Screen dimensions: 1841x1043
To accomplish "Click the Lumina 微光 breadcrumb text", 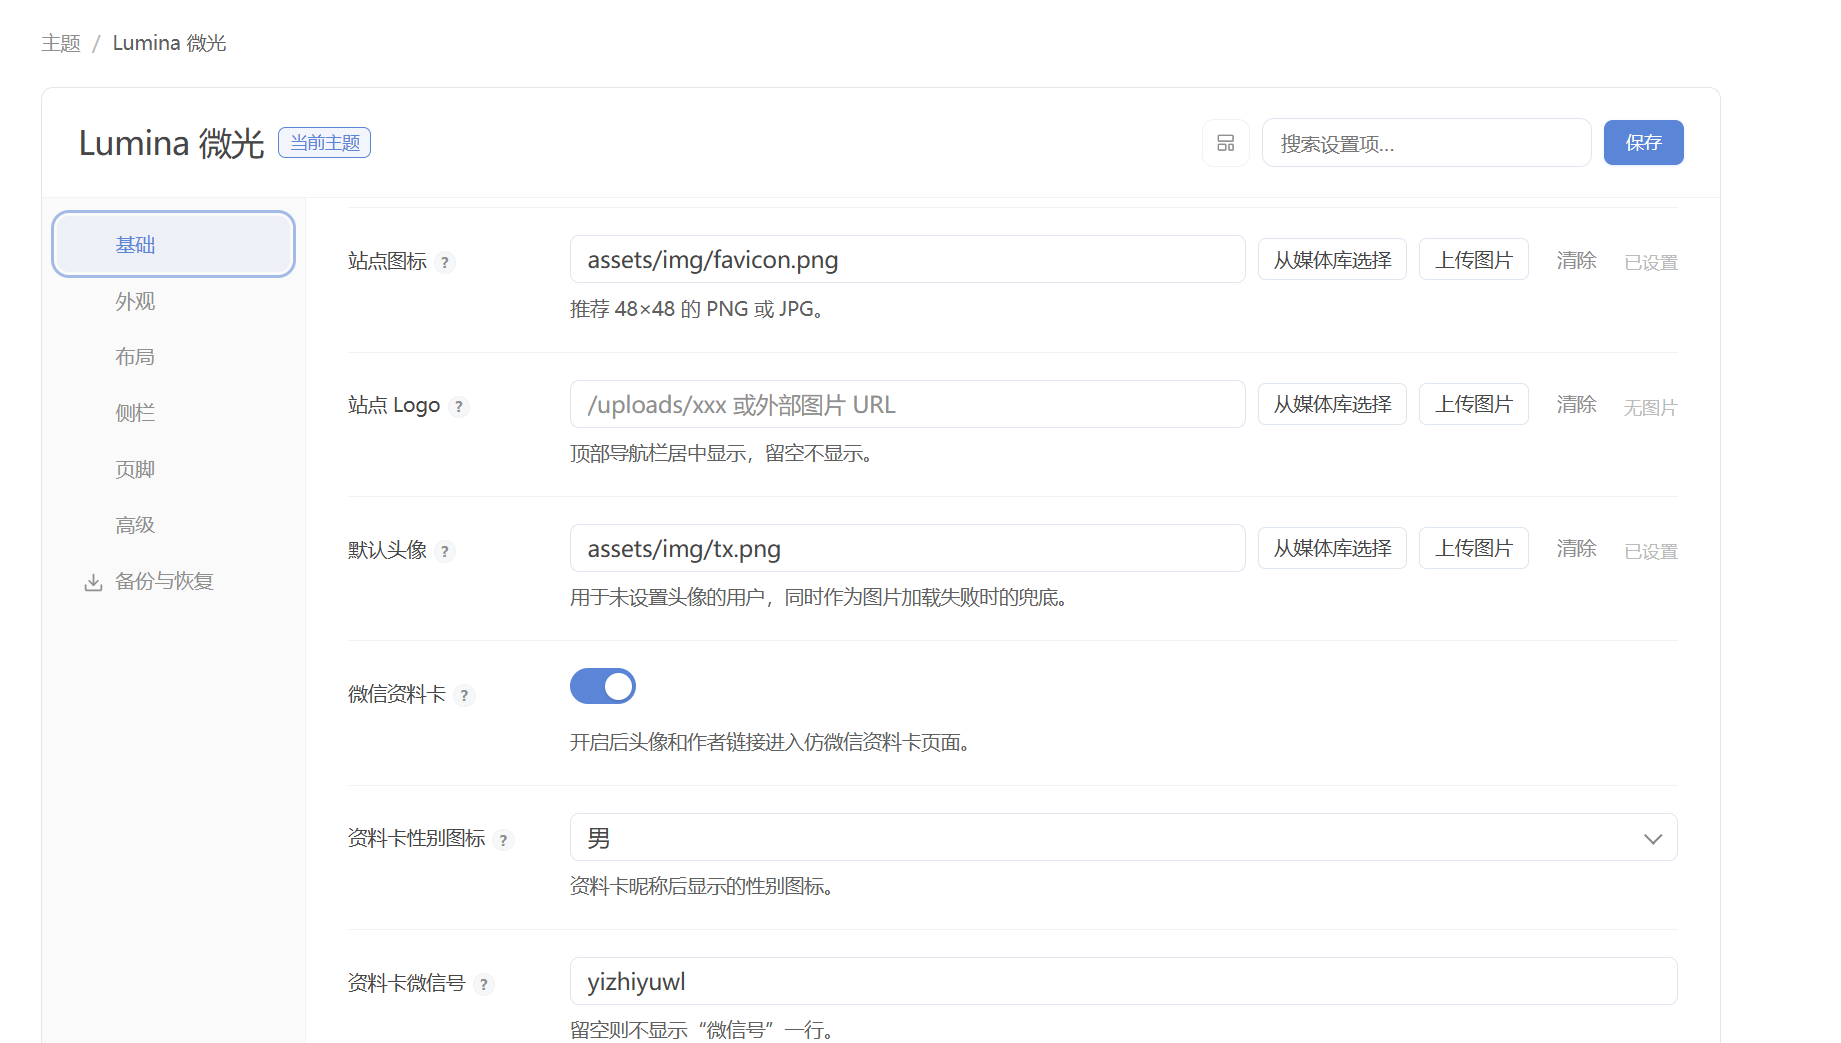I will click(x=169, y=43).
